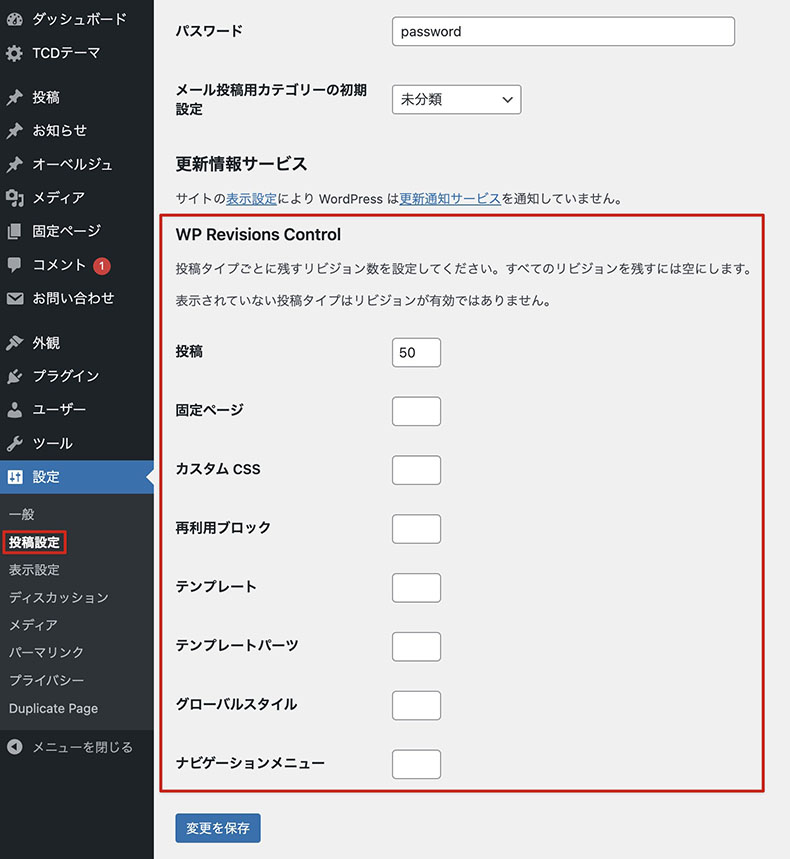Click the 固定ページ revisions input field
Image resolution: width=790 pixels, height=859 pixels.
point(416,411)
